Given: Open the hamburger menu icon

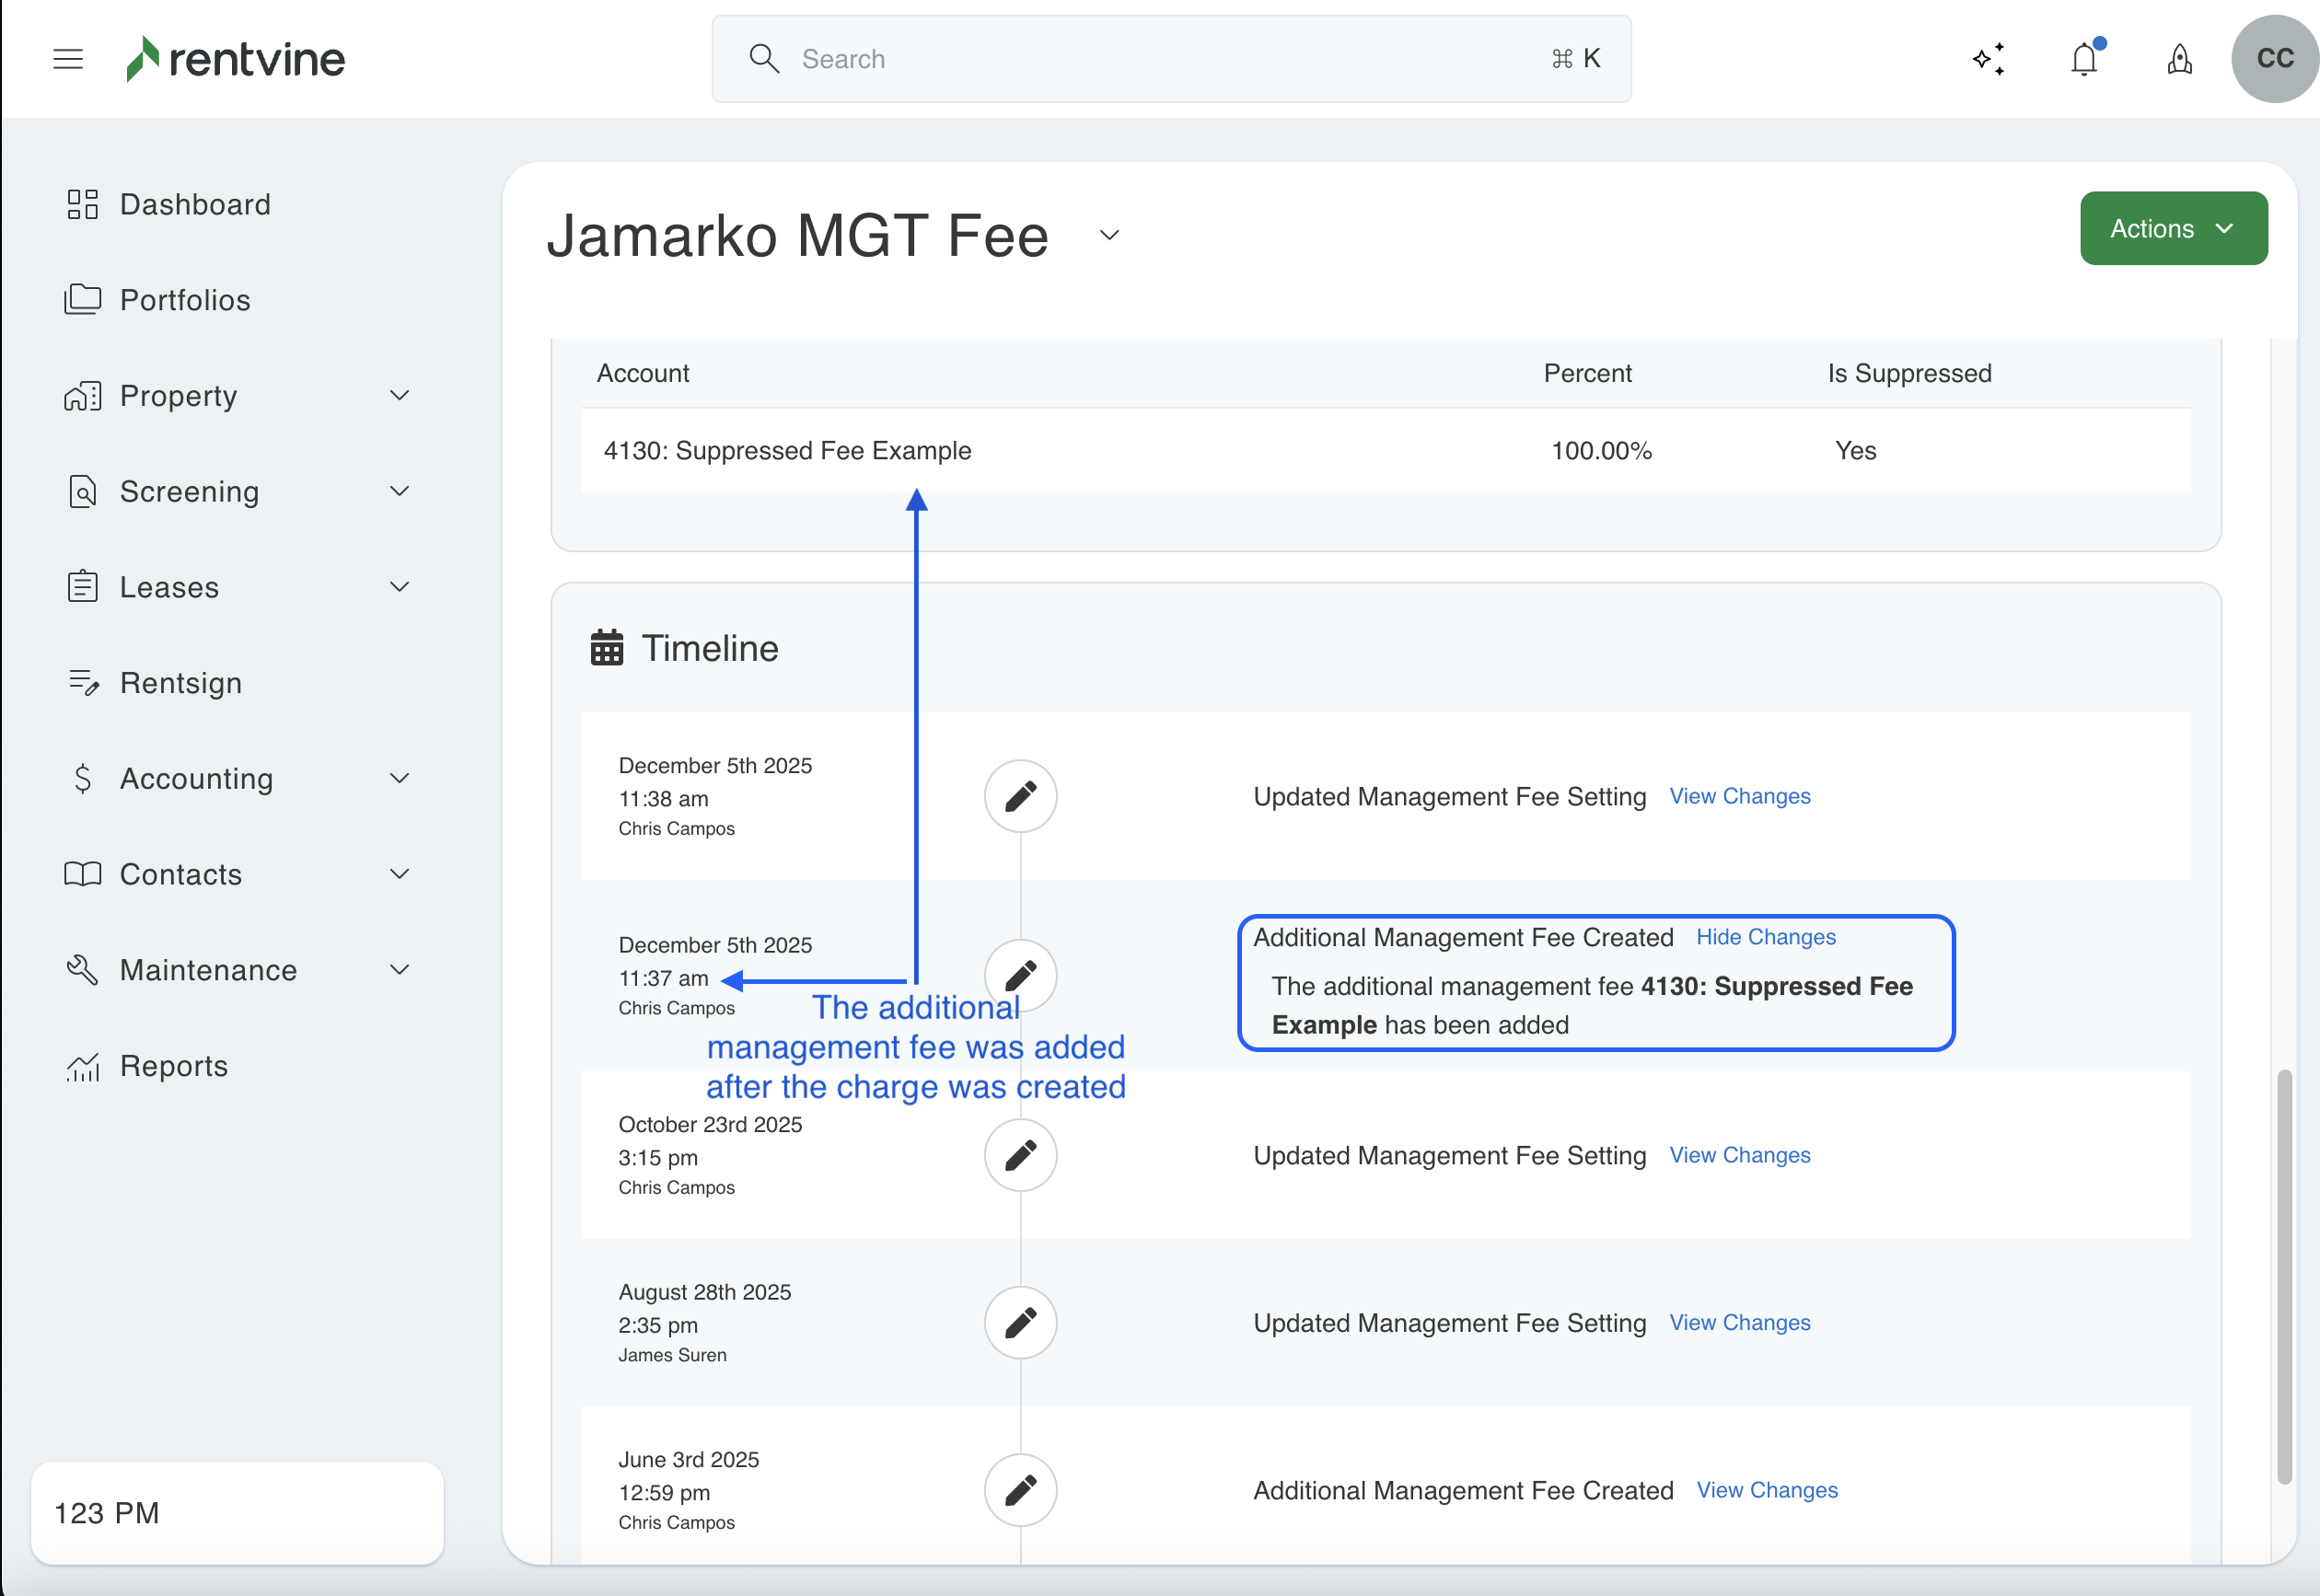Looking at the screenshot, I should 68,59.
